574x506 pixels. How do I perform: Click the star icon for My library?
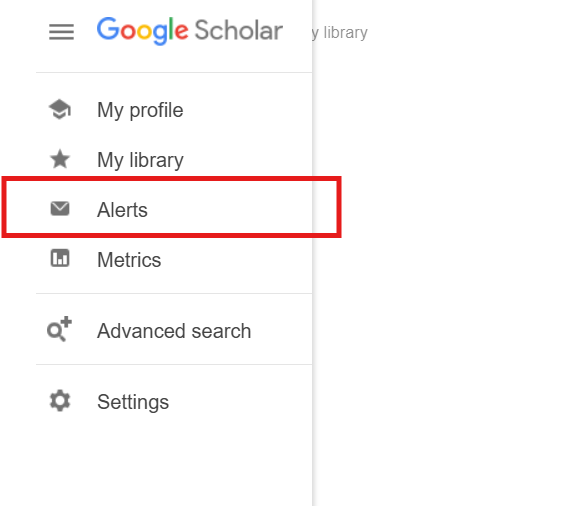[60, 159]
